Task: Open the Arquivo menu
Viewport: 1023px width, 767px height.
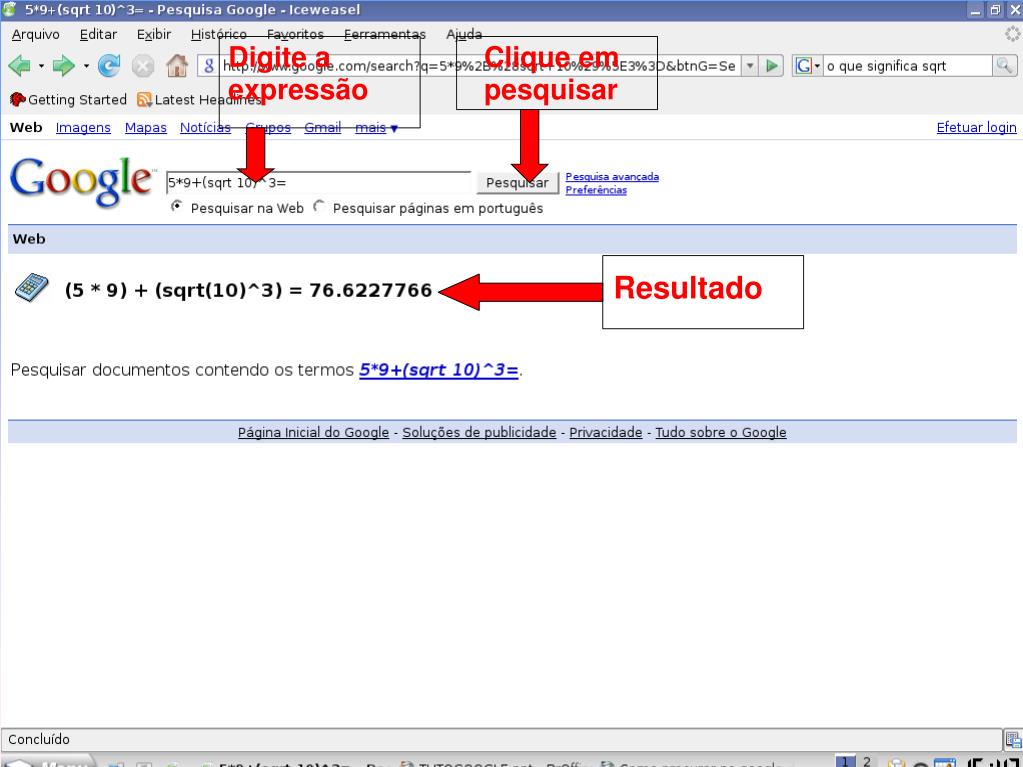Action: pyautogui.click(x=36, y=35)
